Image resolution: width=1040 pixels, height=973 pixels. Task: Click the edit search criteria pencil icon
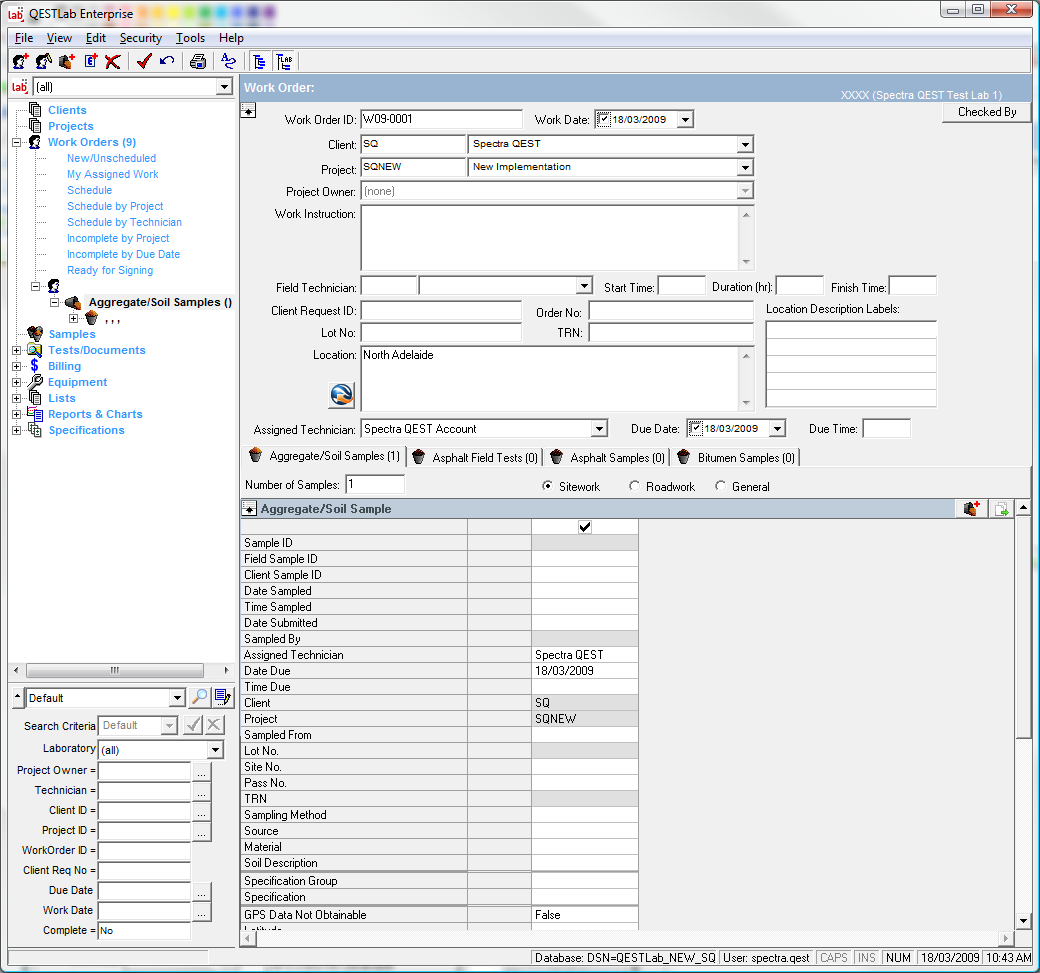click(x=222, y=698)
